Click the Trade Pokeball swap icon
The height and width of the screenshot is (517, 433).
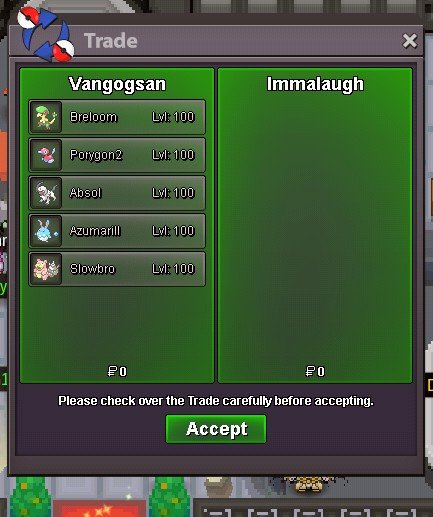tap(46, 35)
